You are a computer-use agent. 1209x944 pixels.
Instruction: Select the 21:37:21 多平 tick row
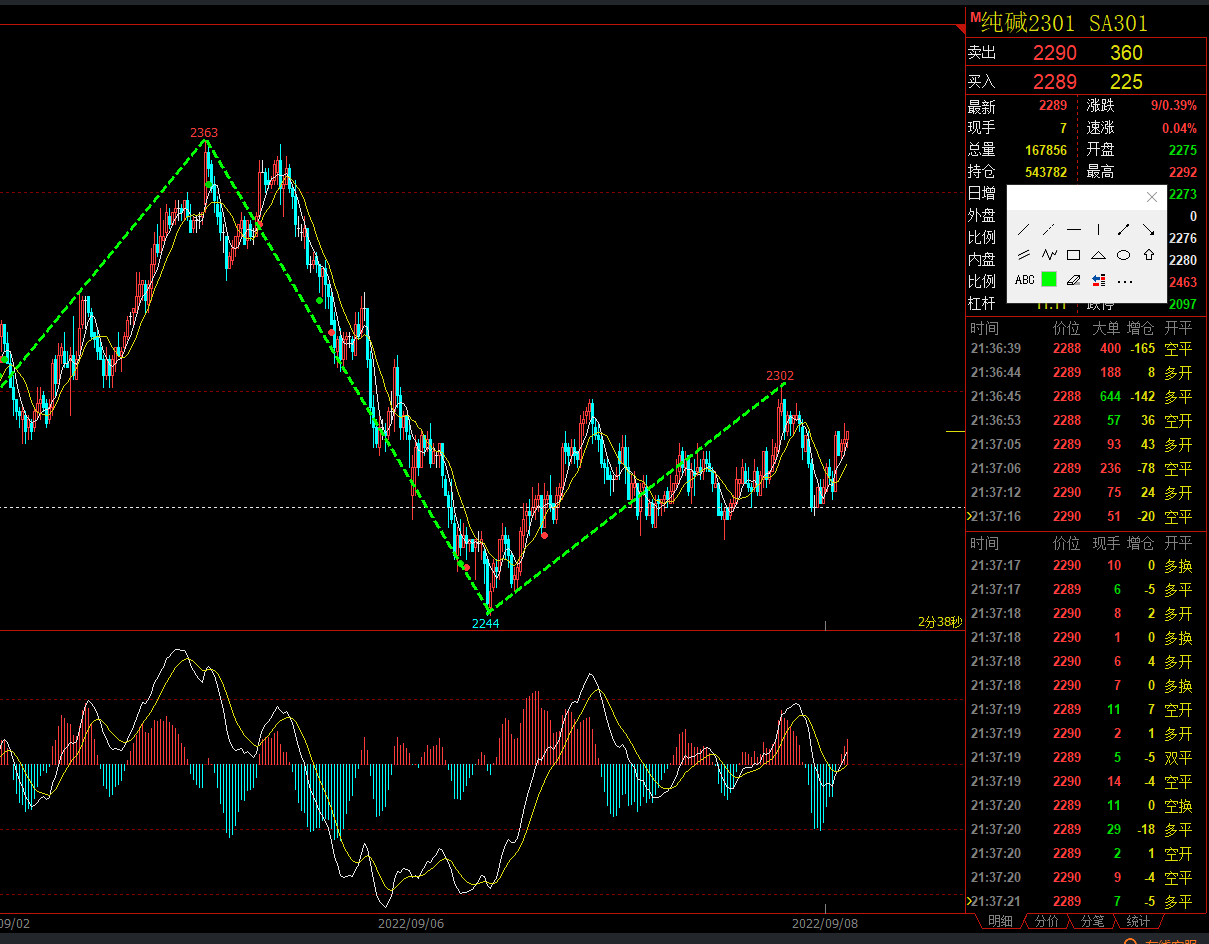pyautogui.click(x=1086, y=902)
